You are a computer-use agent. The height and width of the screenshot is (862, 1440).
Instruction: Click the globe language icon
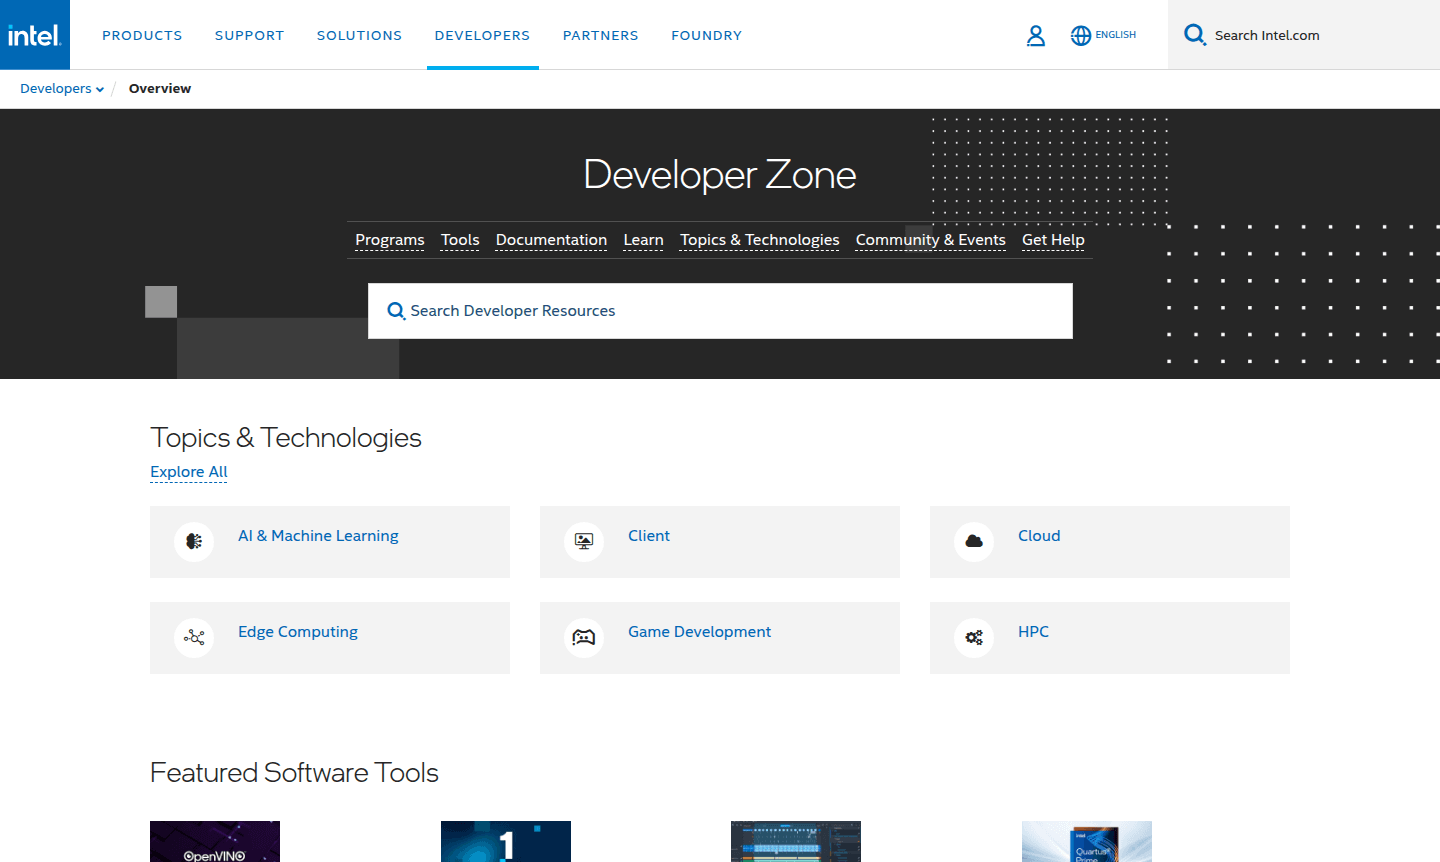tap(1081, 36)
